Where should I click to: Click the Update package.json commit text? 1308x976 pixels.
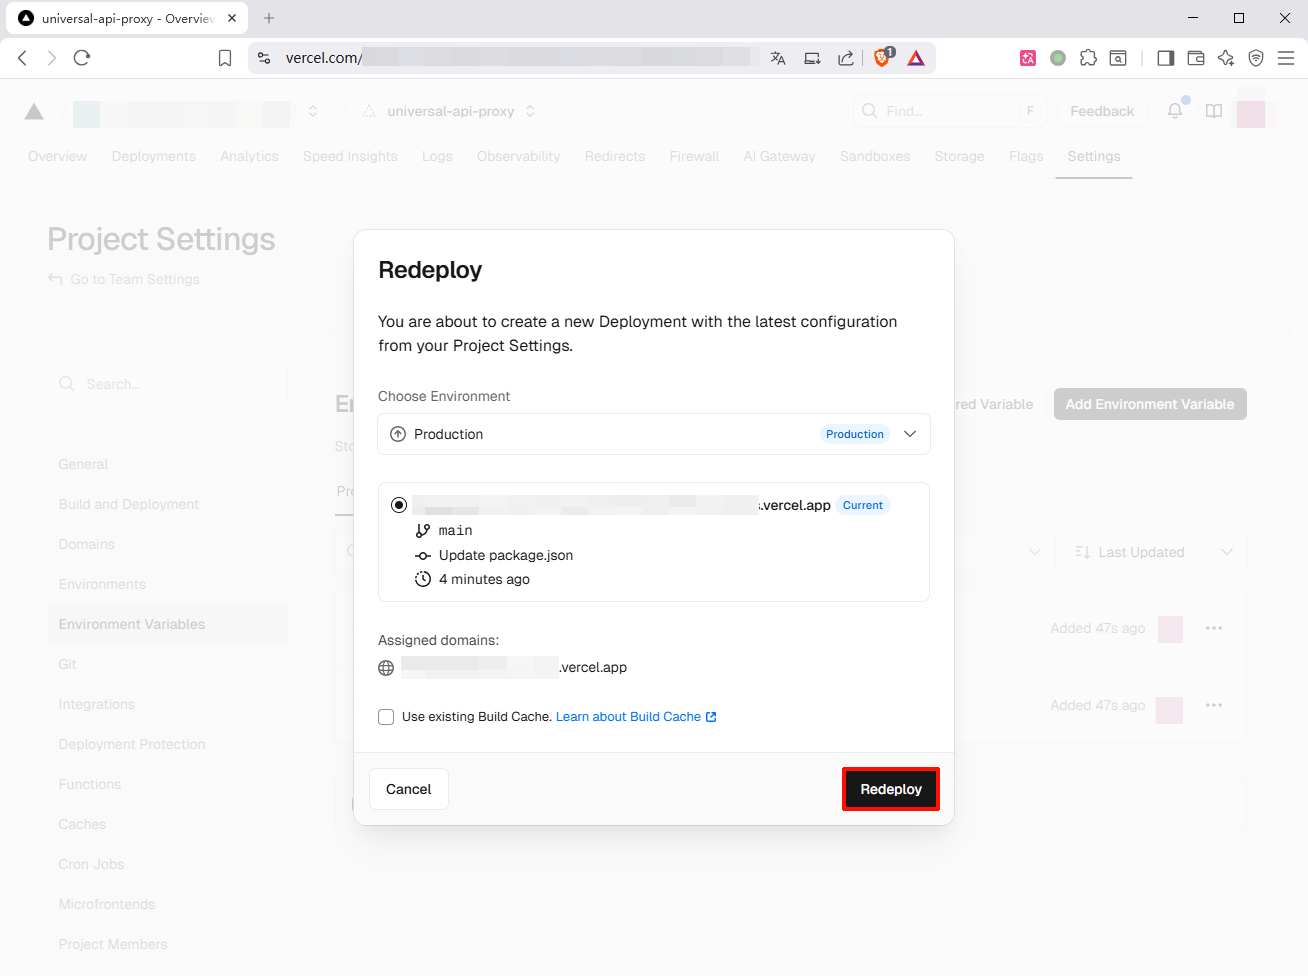click(x=506, y=555)
